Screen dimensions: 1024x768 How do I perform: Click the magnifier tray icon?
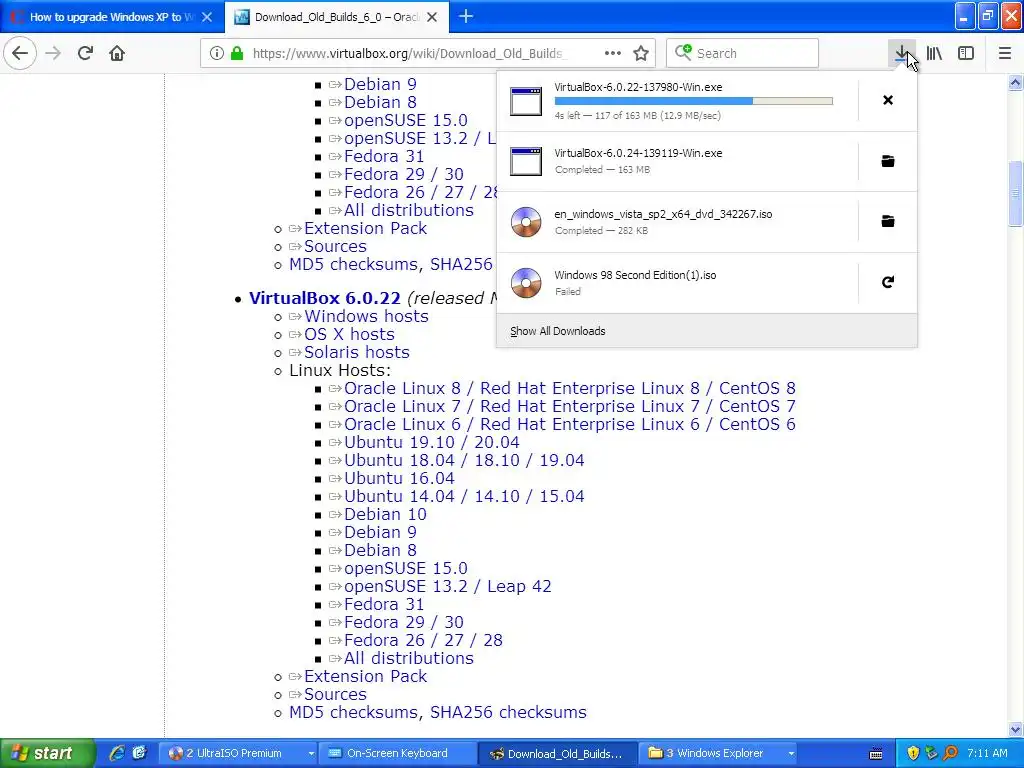pyautogui.click(x=950, y=753)
